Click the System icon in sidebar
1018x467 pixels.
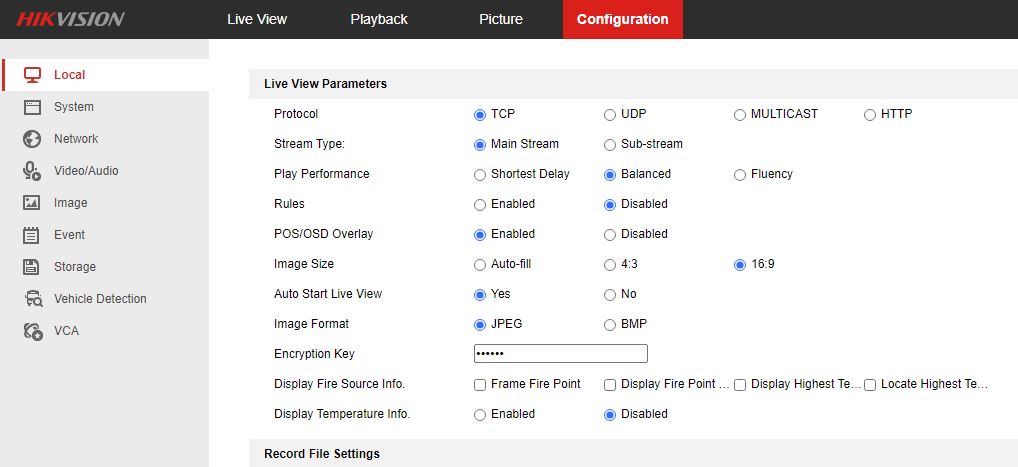[32, 107]
